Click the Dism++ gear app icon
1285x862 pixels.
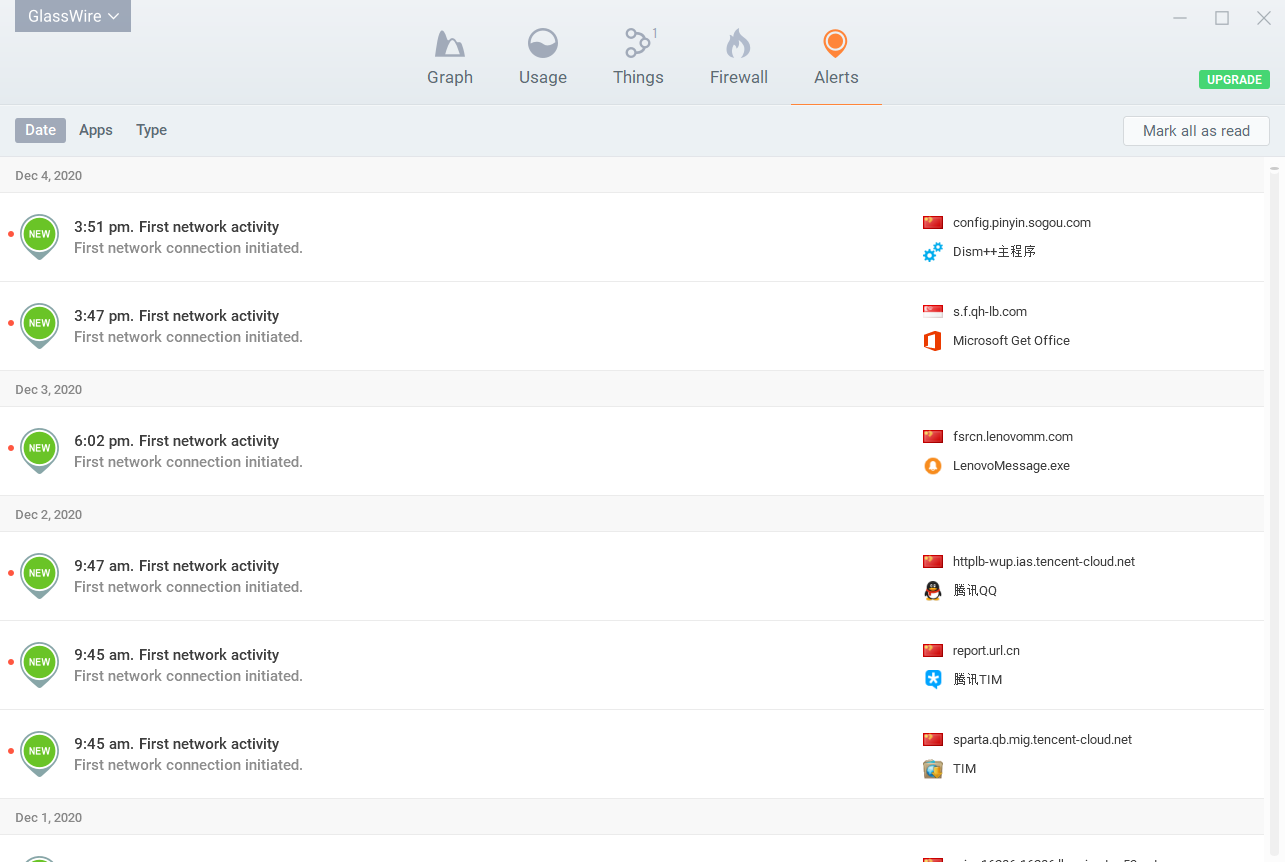(x=933, y=252)
